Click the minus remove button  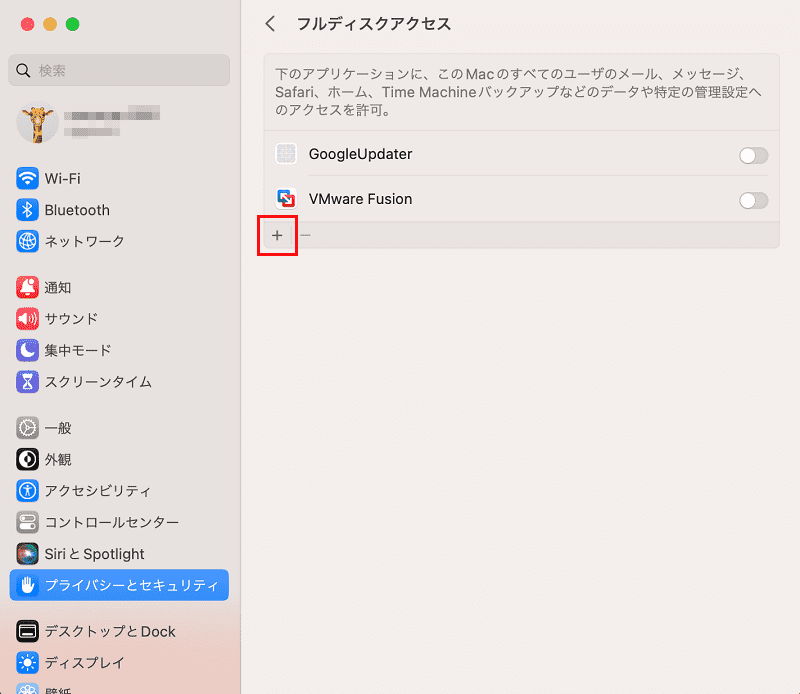[x=305, y=235]
